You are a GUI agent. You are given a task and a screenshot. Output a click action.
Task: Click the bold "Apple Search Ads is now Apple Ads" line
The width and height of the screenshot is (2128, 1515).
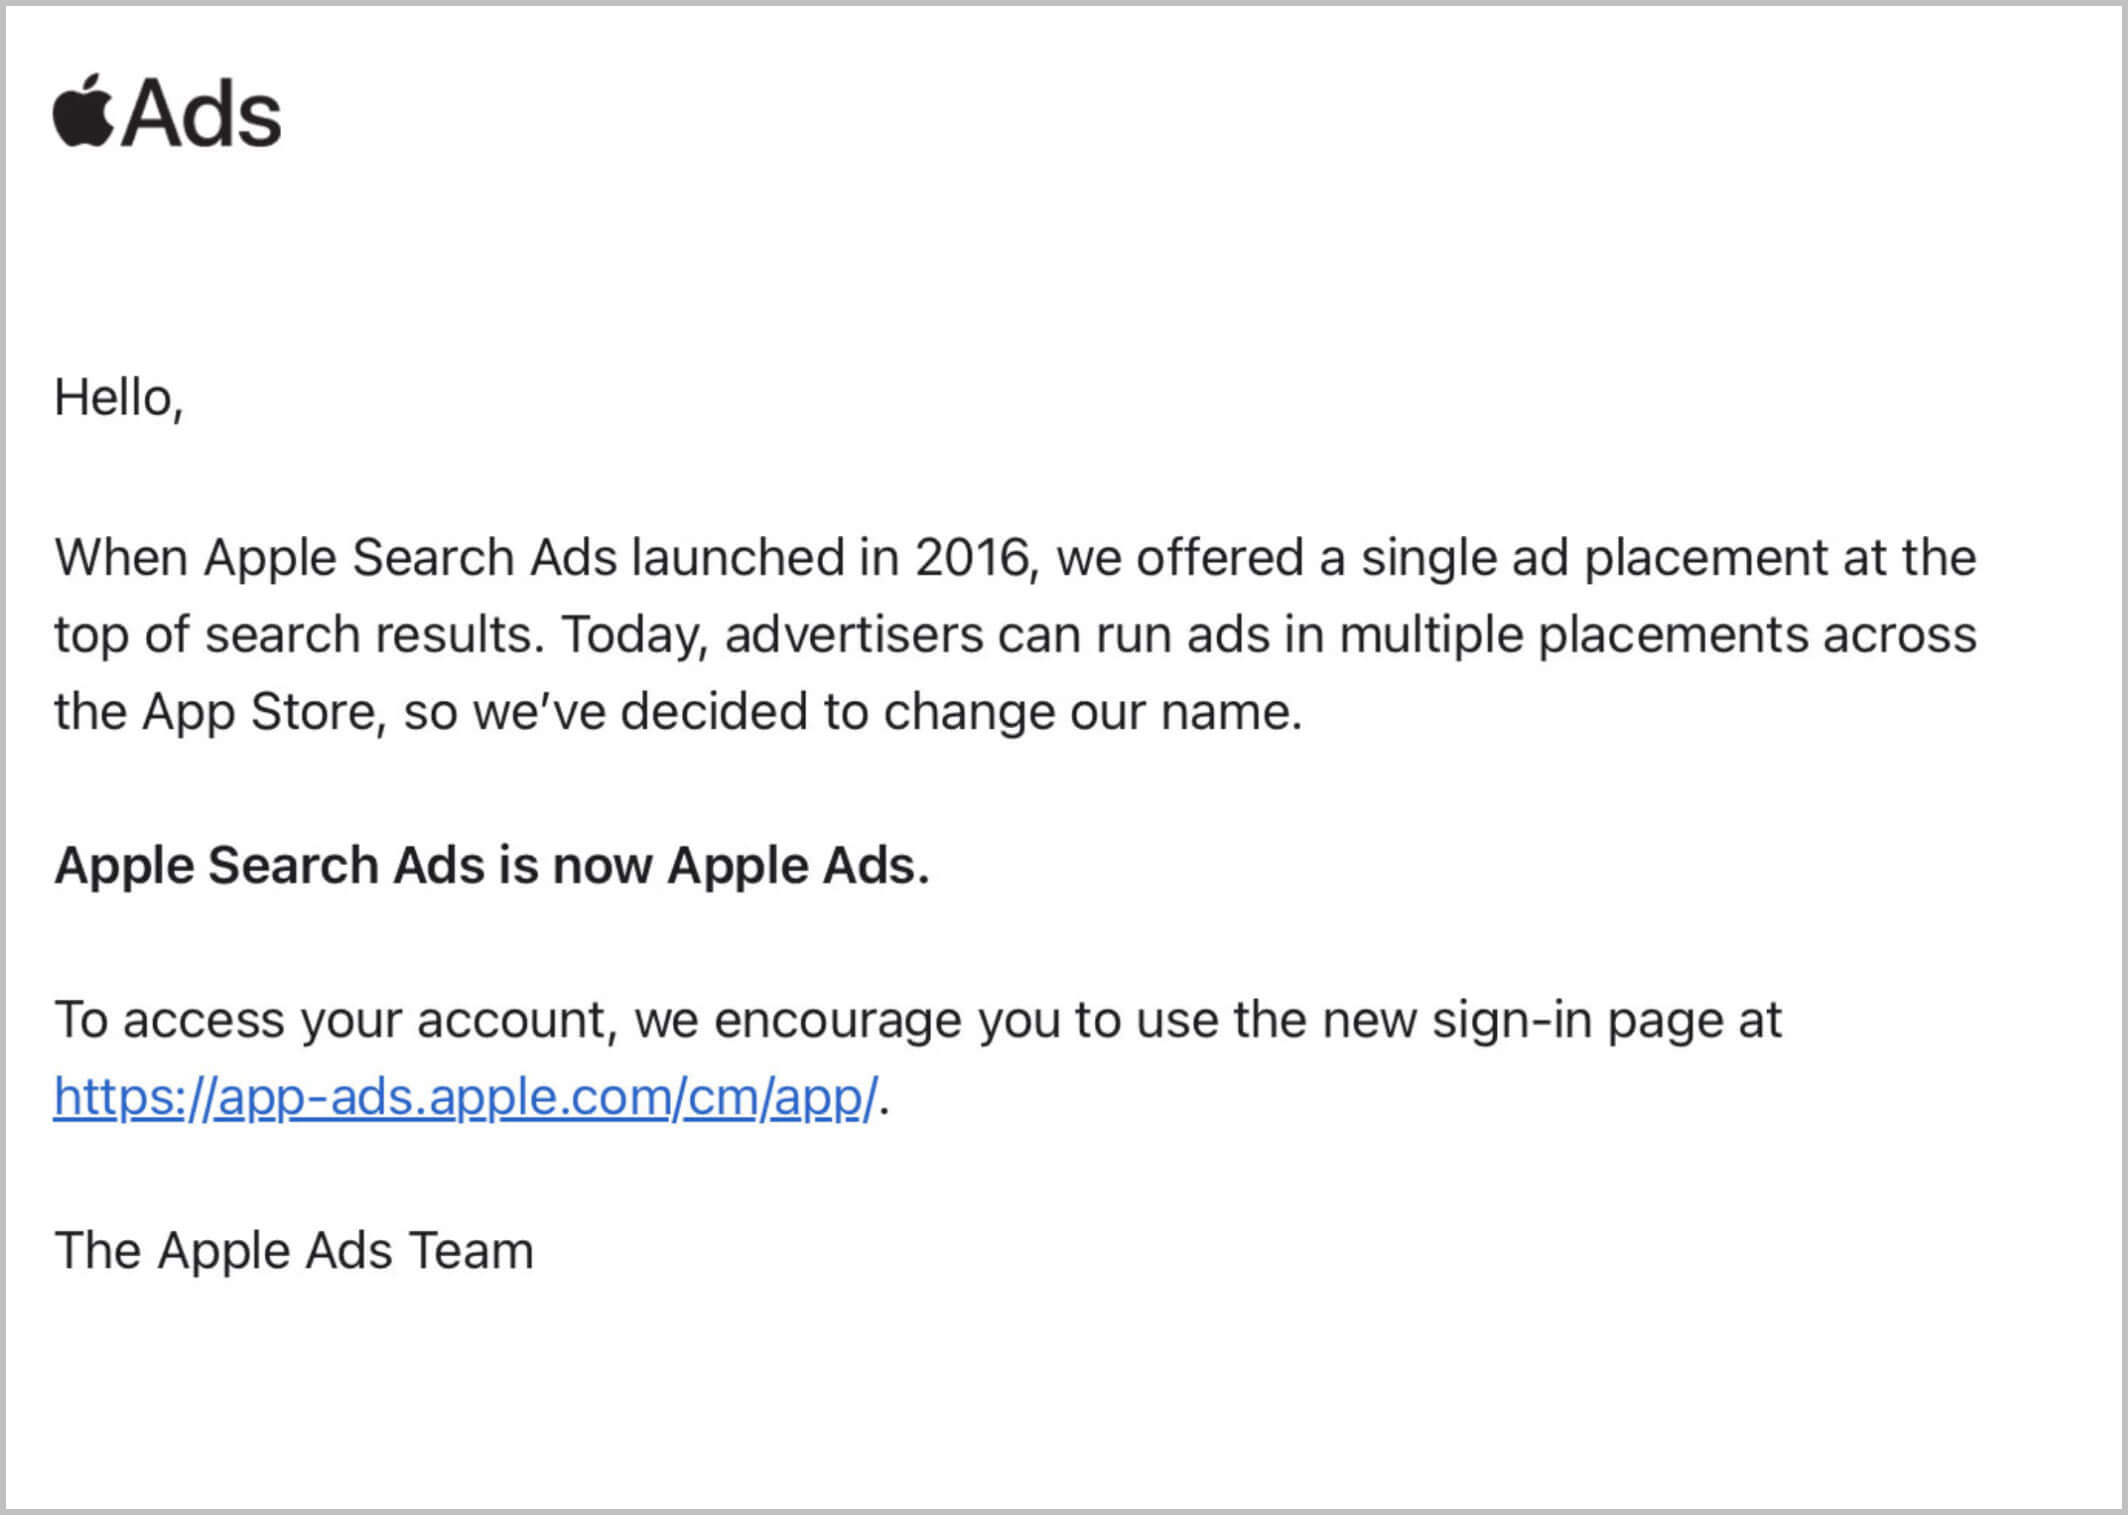pyautogui.click(x=491, y=865)
